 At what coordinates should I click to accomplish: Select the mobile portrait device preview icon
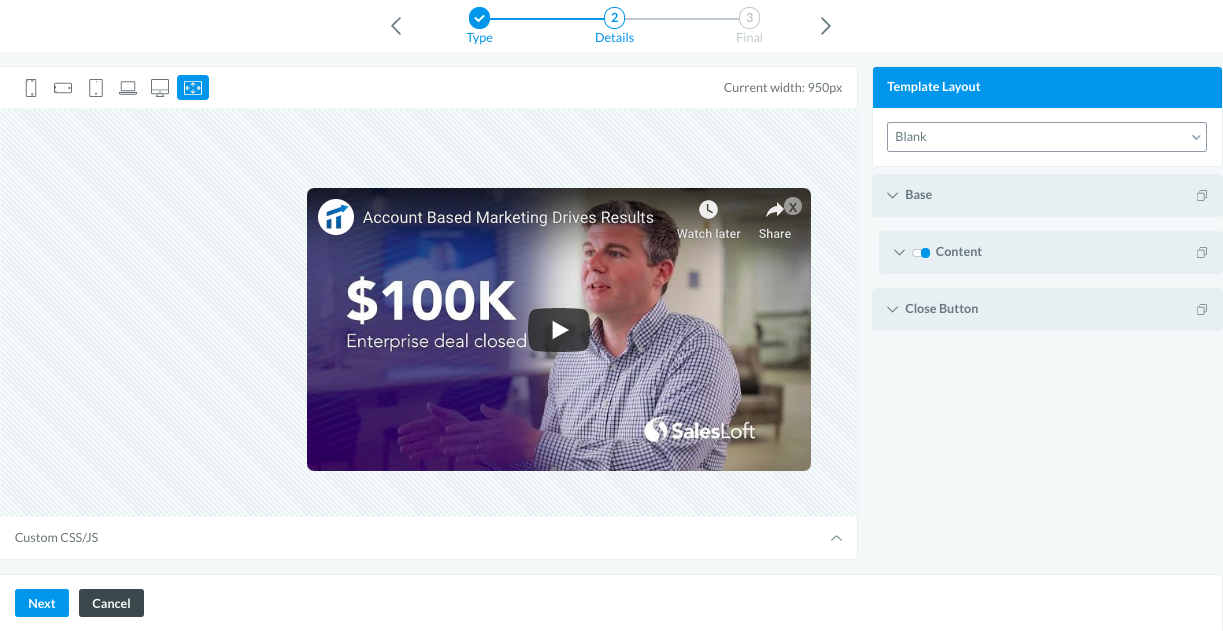[x=31, y=88]
